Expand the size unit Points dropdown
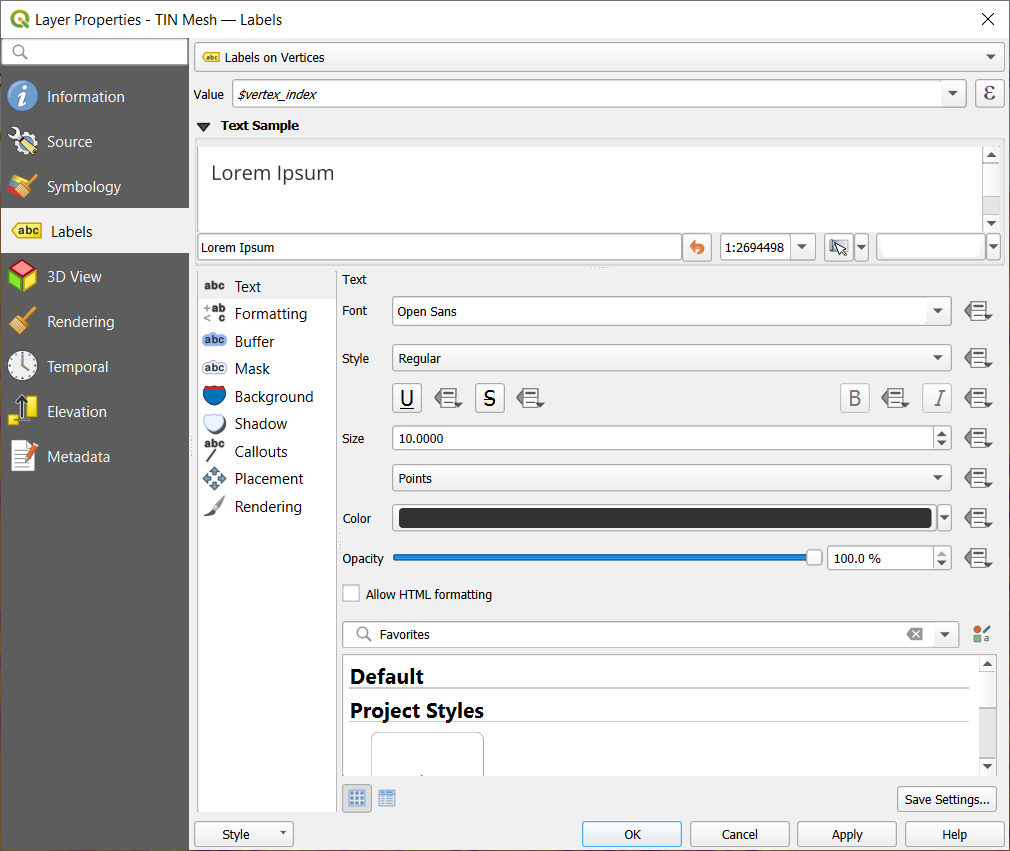1010x851 pixels. (x=671, y=478)
